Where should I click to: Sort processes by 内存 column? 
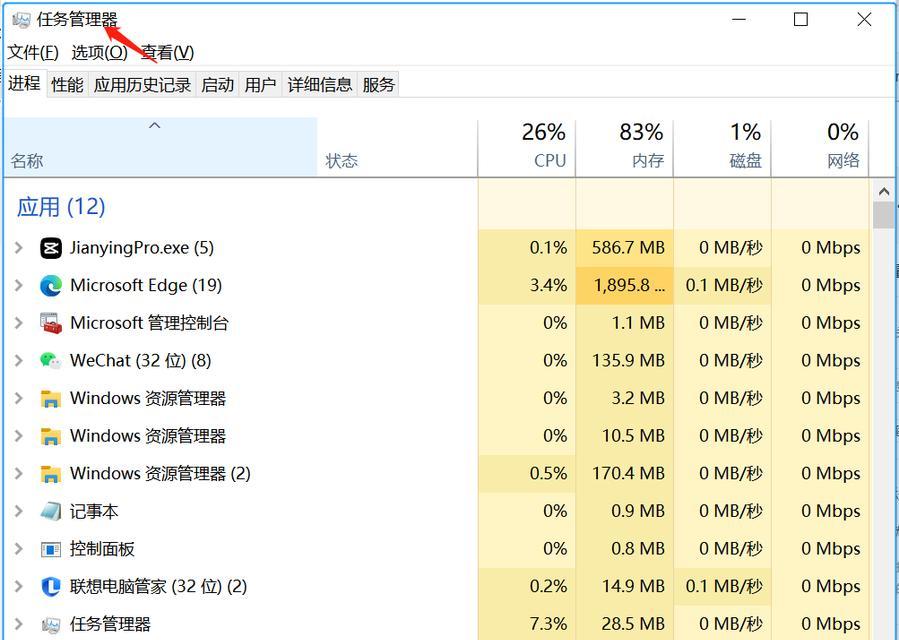pos(624,147)
